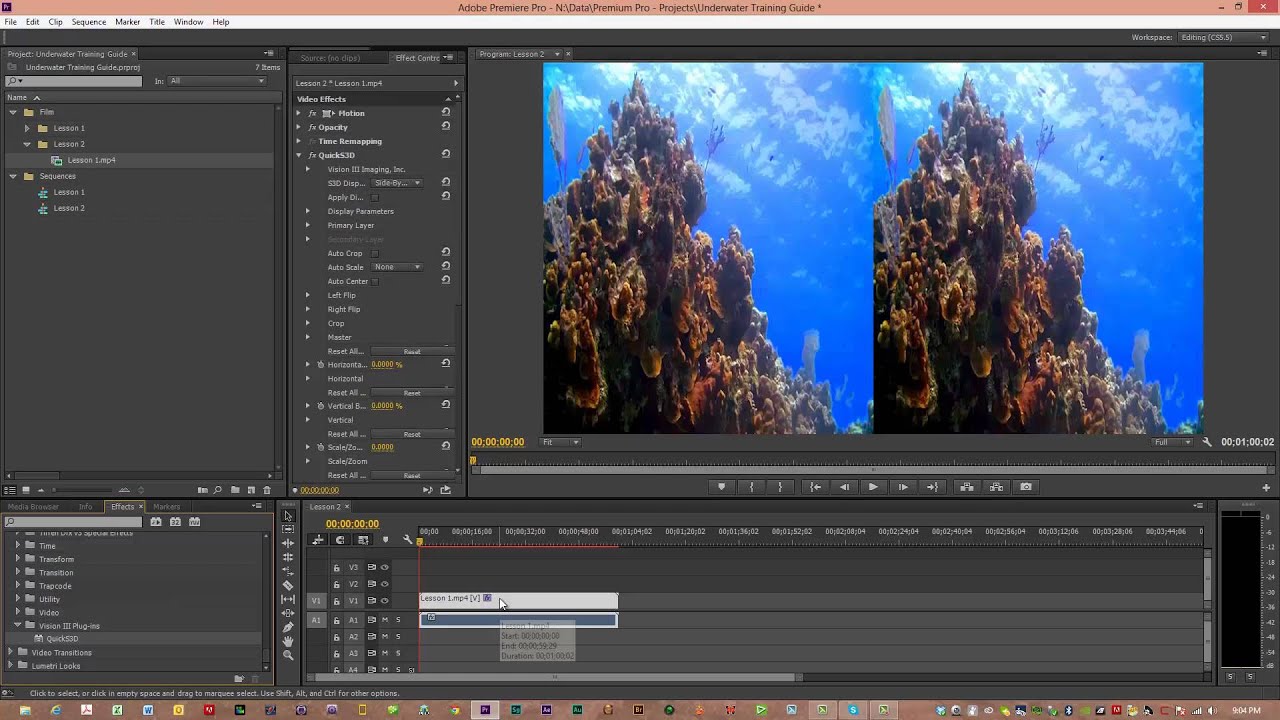The height and width of the screenshot is (720, 1280).
Task: Open timeline display settings wrench icon
Action: click(407, 540)
